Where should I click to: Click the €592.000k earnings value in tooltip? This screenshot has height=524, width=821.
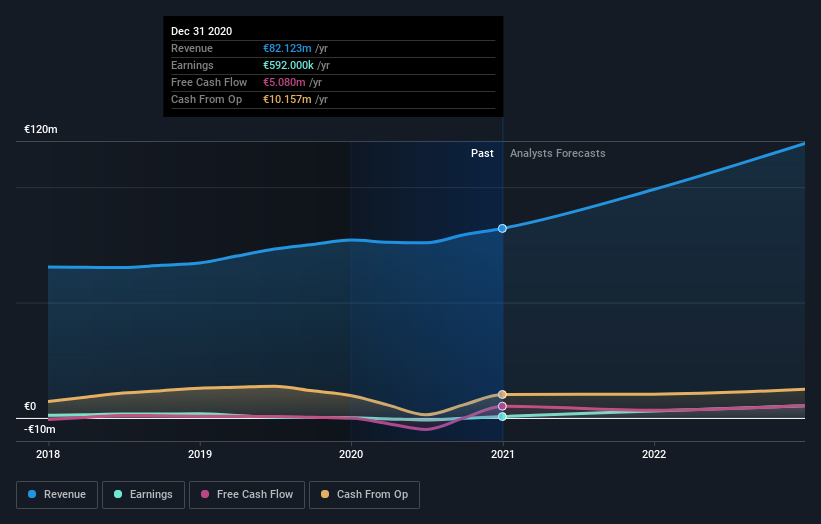288,65
